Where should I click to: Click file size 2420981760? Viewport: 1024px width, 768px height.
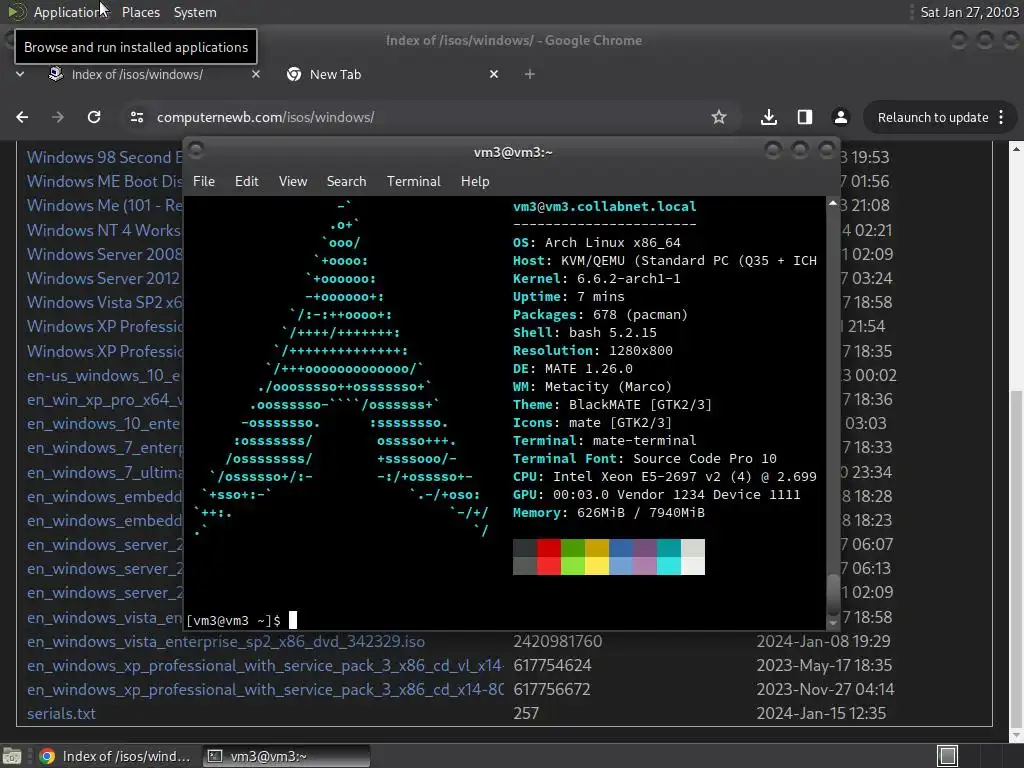[x=558, y=642]
